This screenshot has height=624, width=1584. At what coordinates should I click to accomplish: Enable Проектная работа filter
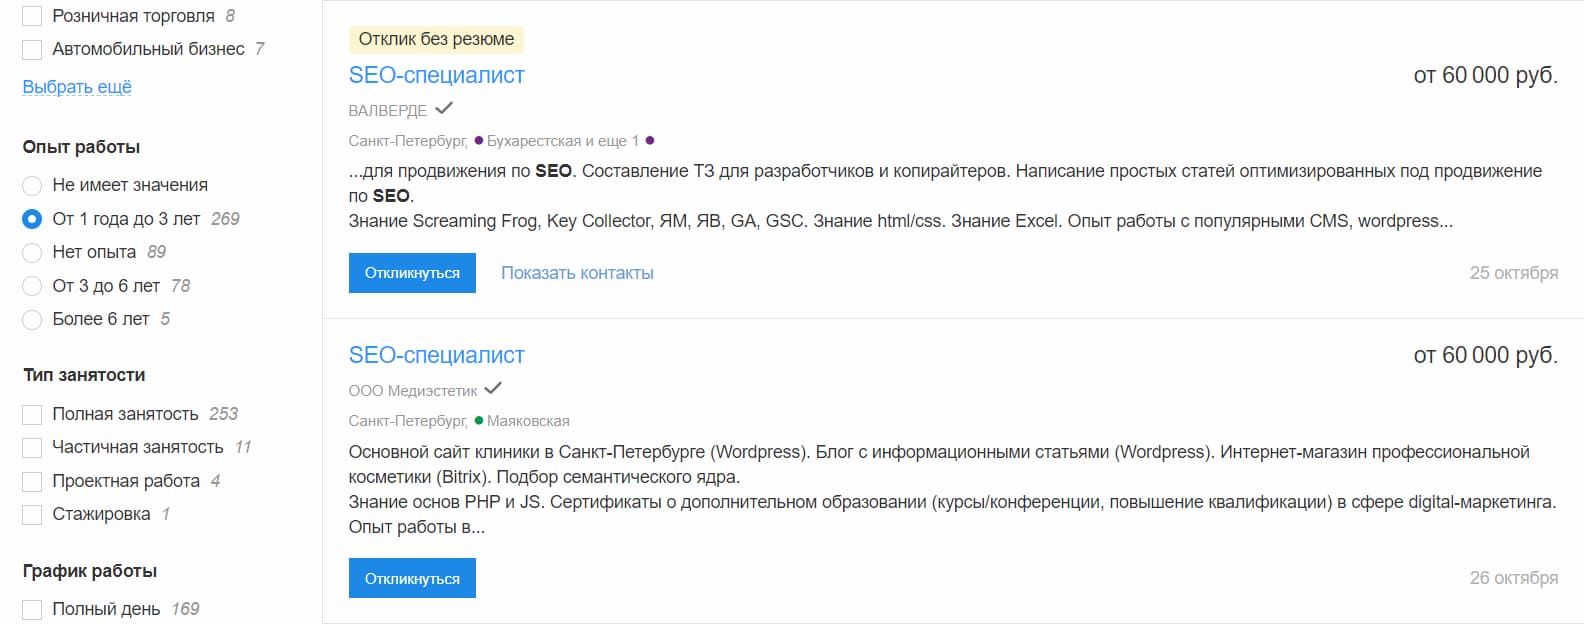(x=32, y=481)
